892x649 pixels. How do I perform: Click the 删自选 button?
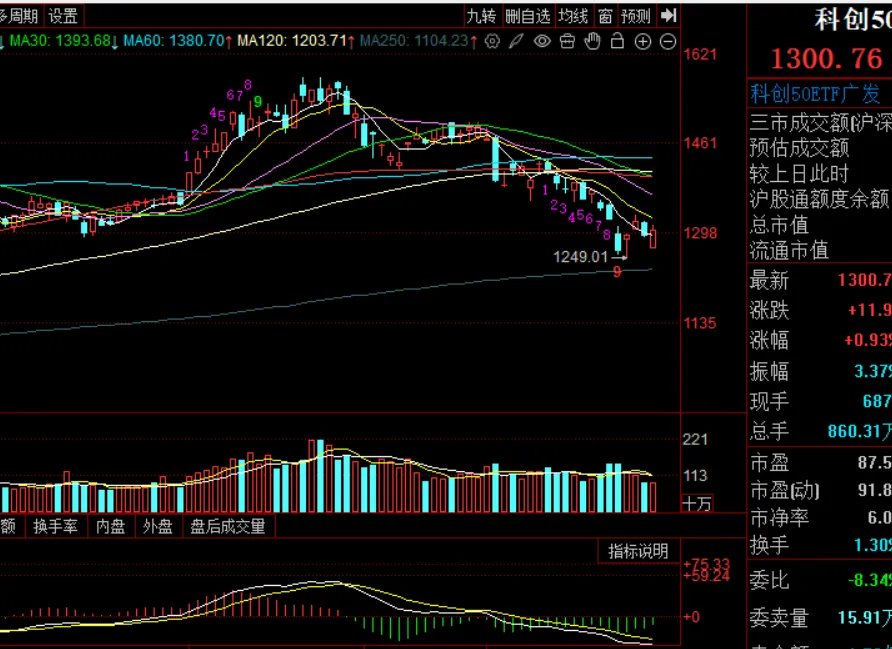[527, 16]
